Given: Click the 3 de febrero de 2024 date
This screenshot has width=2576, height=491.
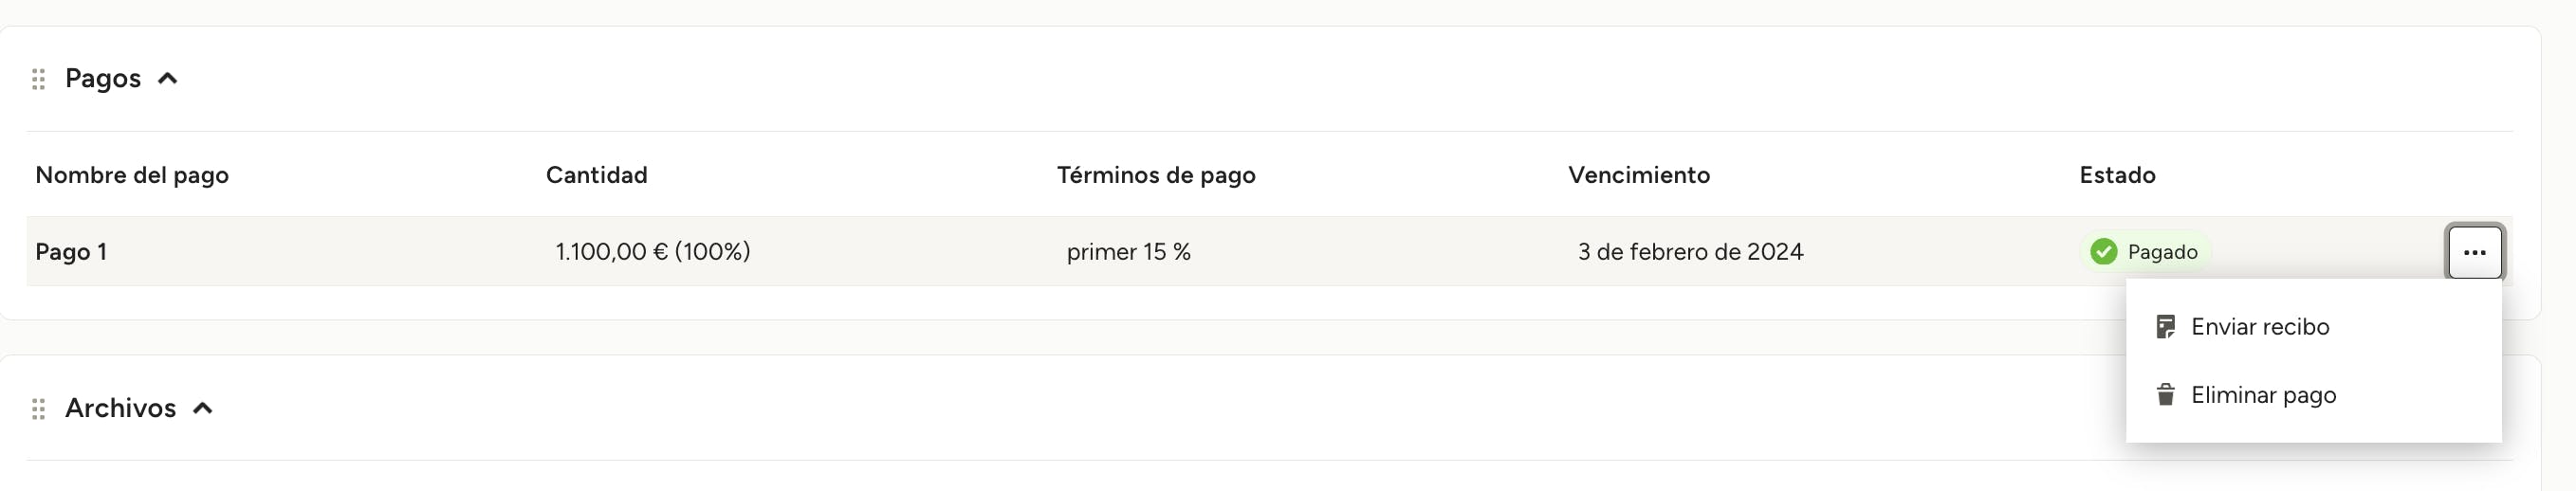Looking at the screenshot, I should tap(1690, 252).
